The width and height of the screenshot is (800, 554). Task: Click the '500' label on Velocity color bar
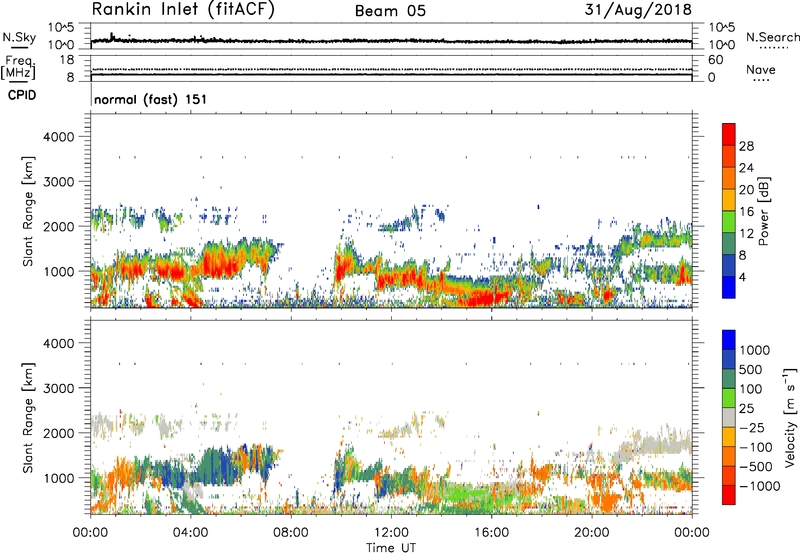(750, 369)
